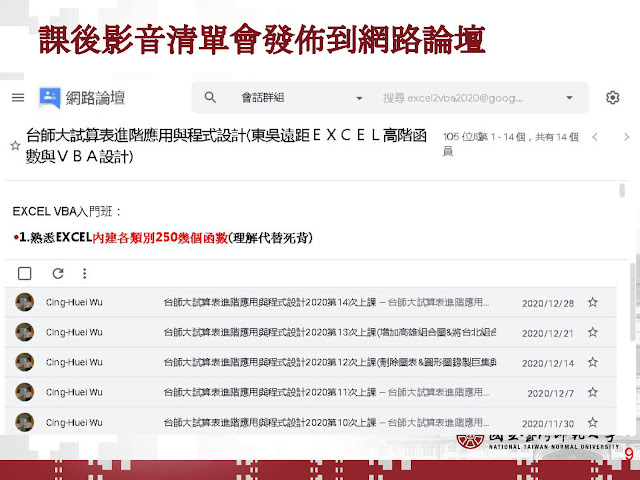Open the 第12次上課 conversation
640x480 pixels.
310,362
